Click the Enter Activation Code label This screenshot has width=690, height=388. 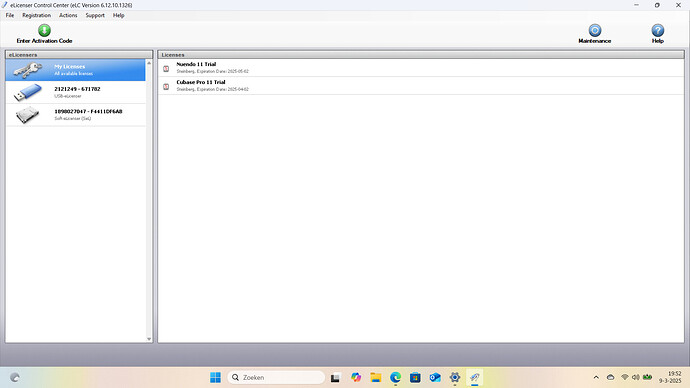pyautogui.click(x=44, y=41)
